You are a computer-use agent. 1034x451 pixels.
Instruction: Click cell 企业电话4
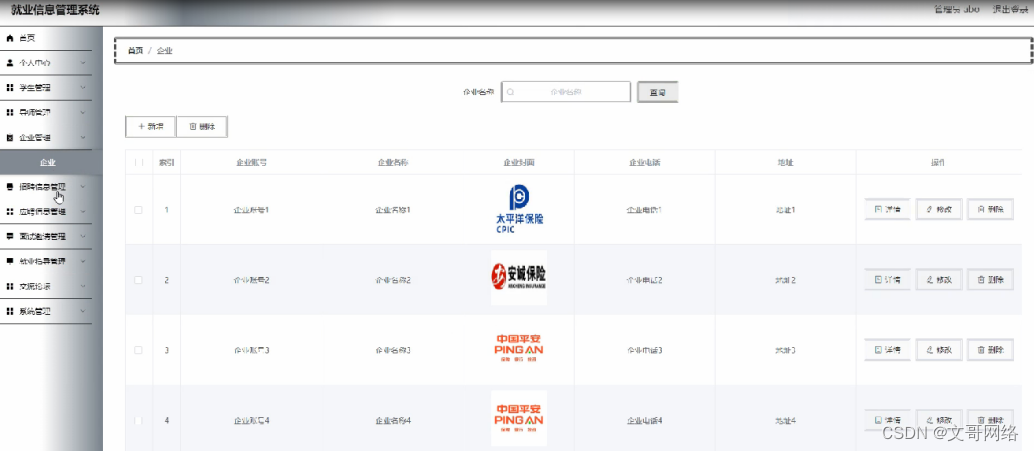point(644,420)
